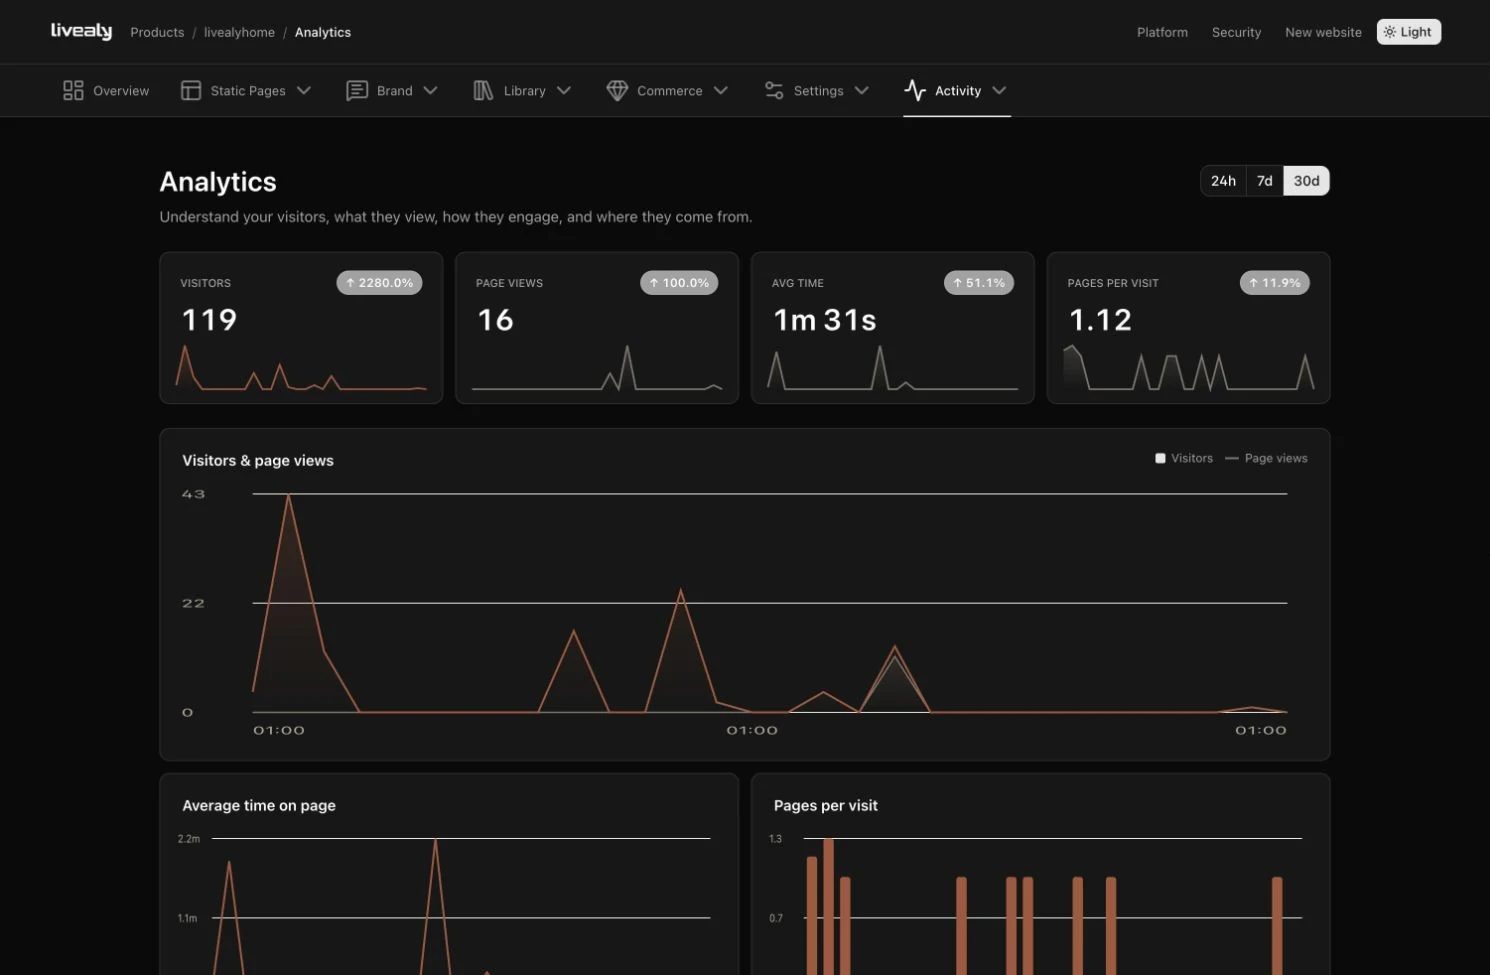The image size is (1490, 975).
Task: Click the Pages Per Visit value 1.12
Action: pyautogui.click(x=1100, y=320)
